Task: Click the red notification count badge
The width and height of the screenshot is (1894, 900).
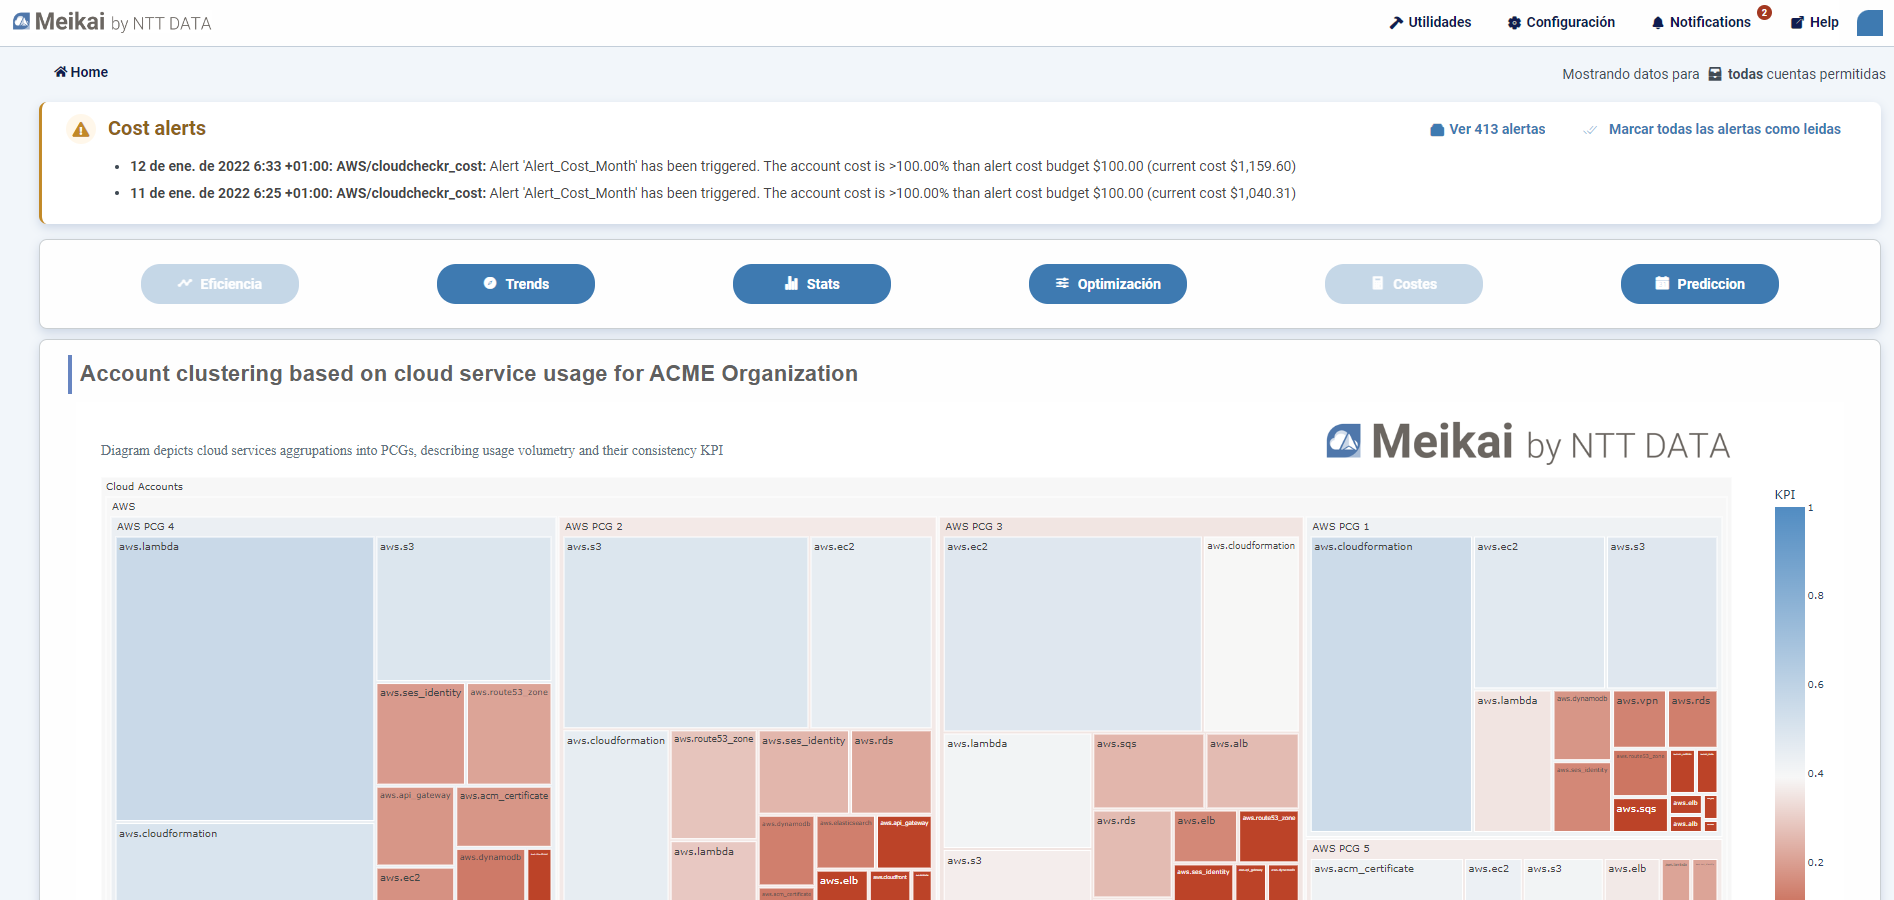Action: (x=1764, y=13)
